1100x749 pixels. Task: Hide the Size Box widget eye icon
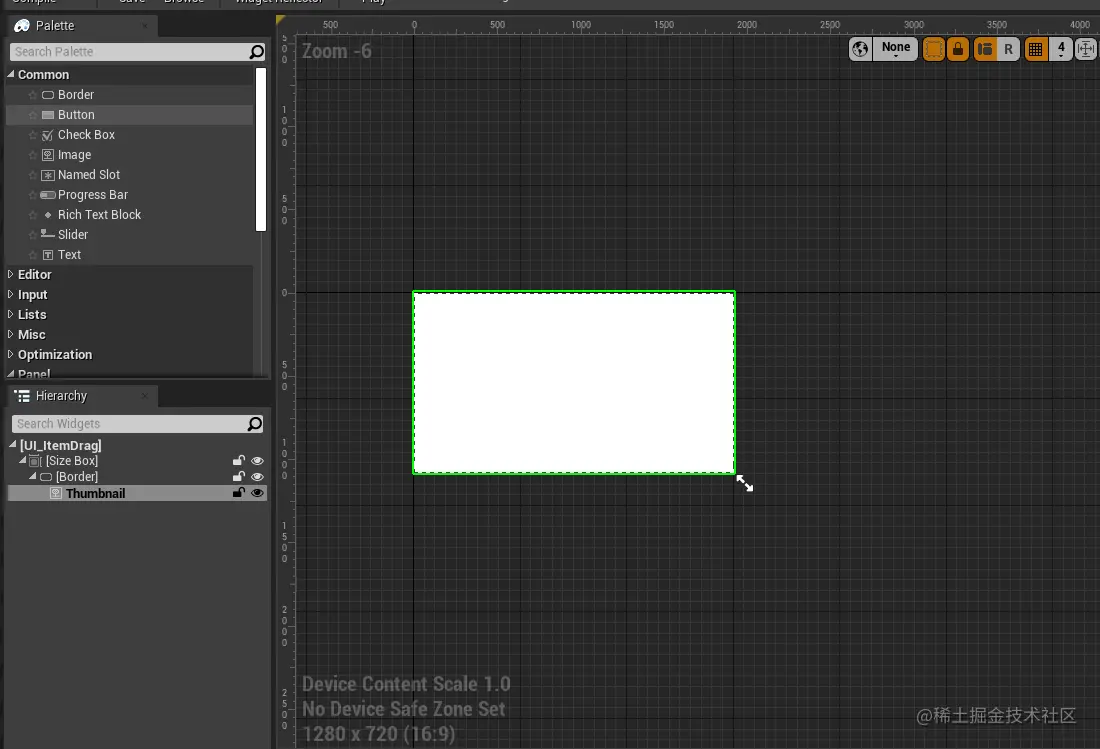click(x=257, y=461)
